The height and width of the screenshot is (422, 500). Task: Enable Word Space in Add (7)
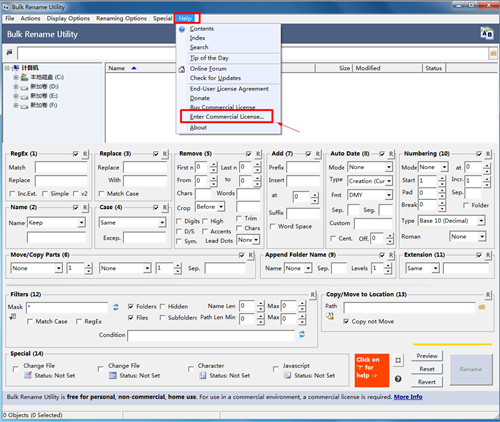click(x=272, y=226)
